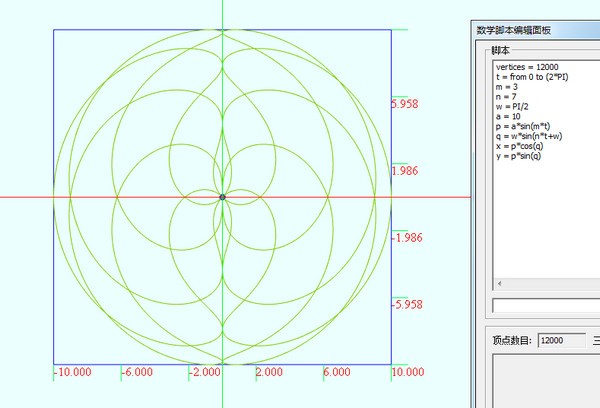
Task: Click the empty lower text area in panel
Action: (545, 382)
